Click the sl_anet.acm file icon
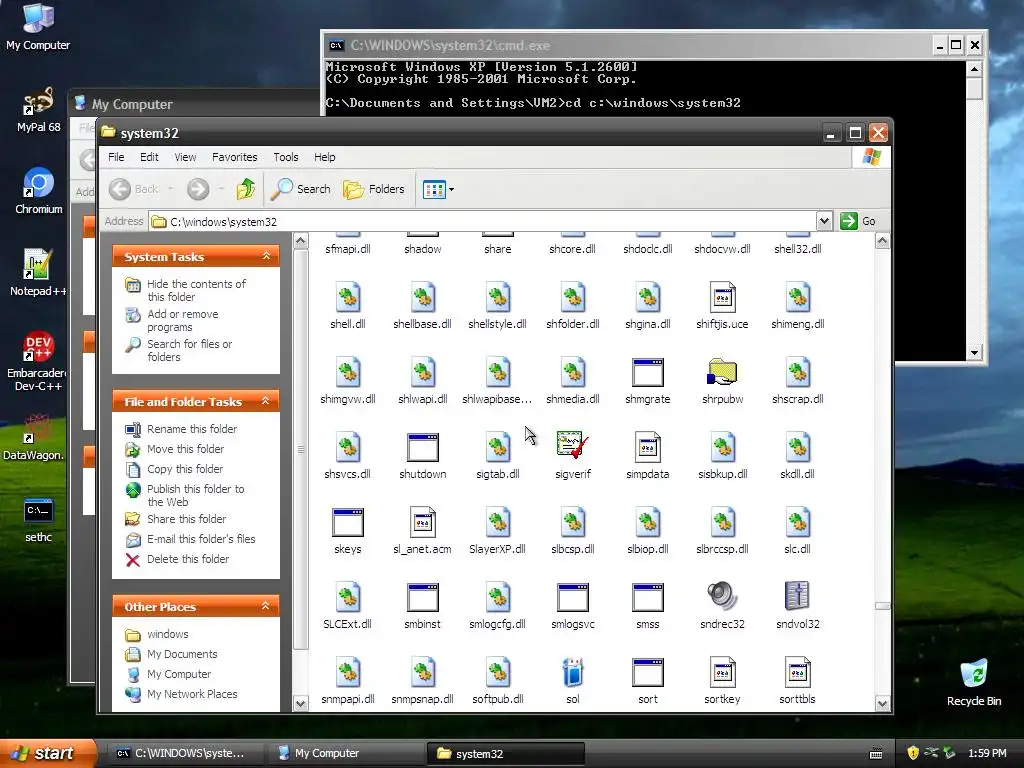Screen dimensions: 1024x768 click(x=423, y=522)
